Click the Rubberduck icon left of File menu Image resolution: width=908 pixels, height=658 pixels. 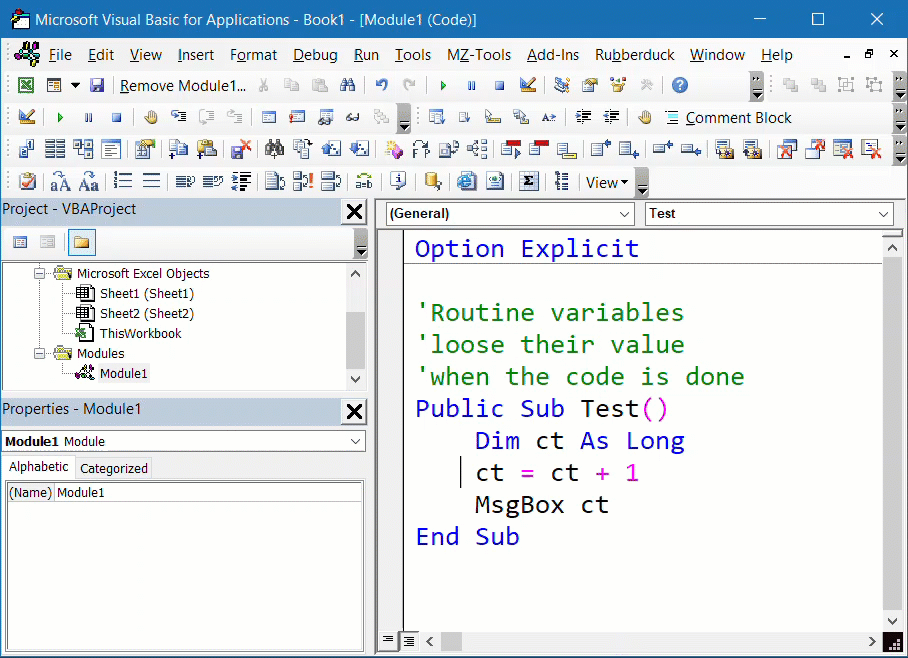27,54
